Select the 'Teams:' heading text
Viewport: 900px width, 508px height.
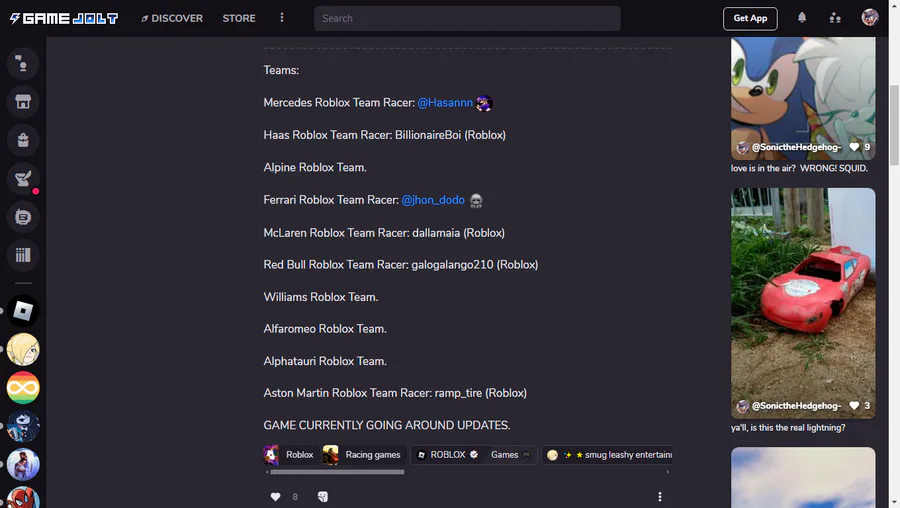point(281,70)
